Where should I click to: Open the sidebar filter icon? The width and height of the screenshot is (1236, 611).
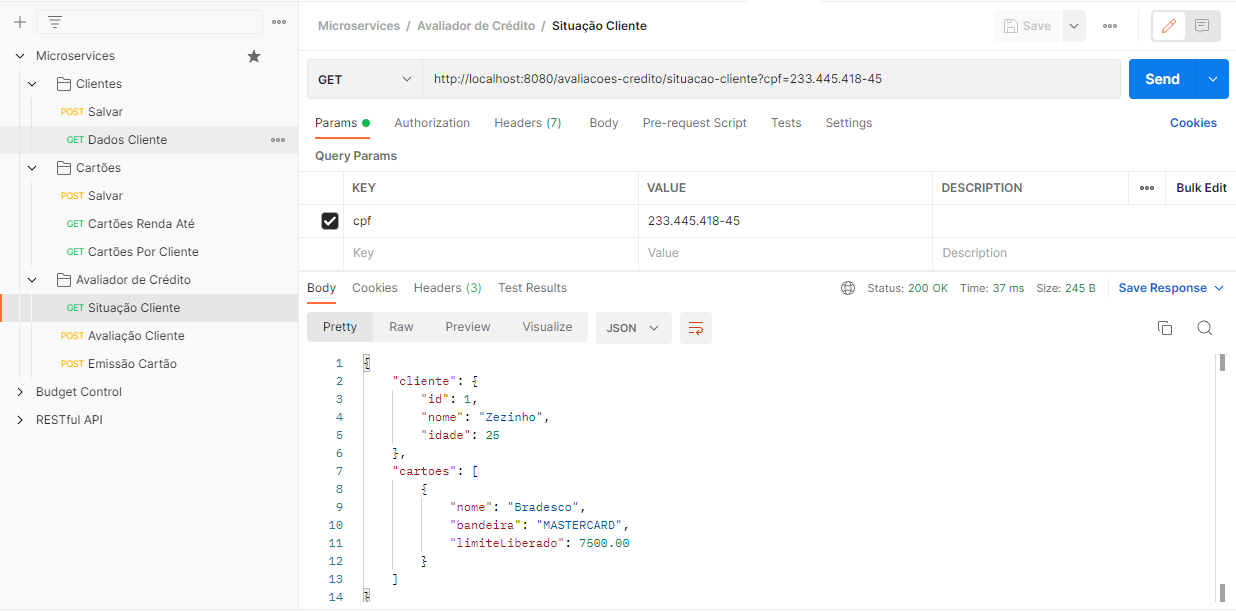point(54,21)
